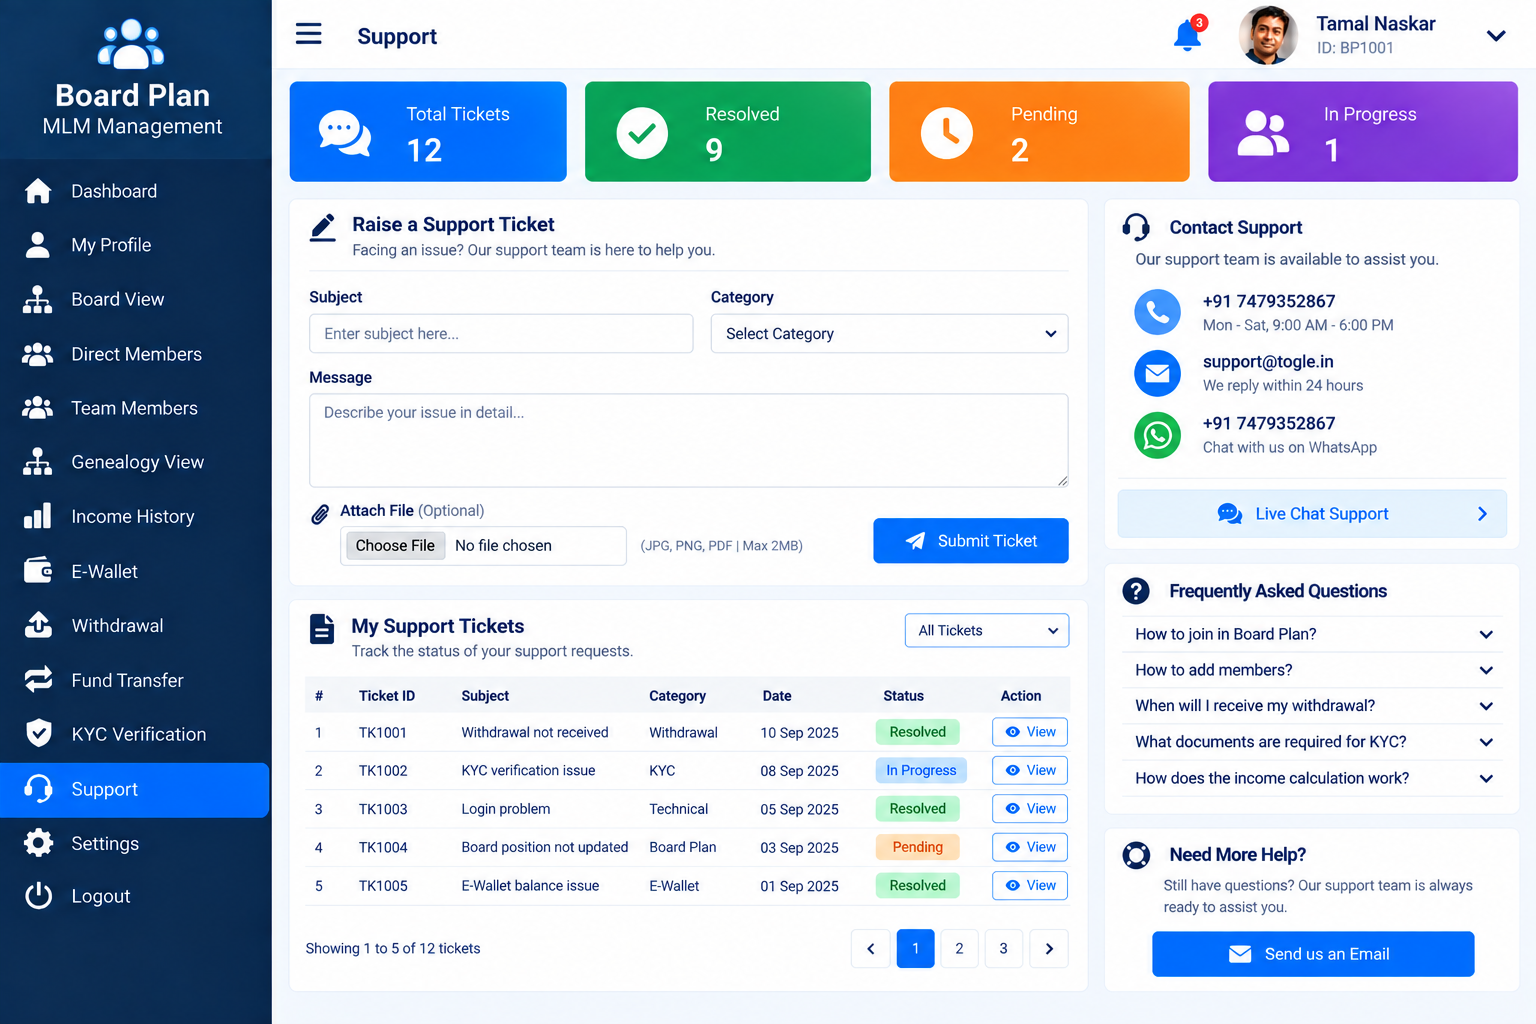
Task: Expand 'What documents are required for KYC?' FAQ
Action: click(1313, 742)
